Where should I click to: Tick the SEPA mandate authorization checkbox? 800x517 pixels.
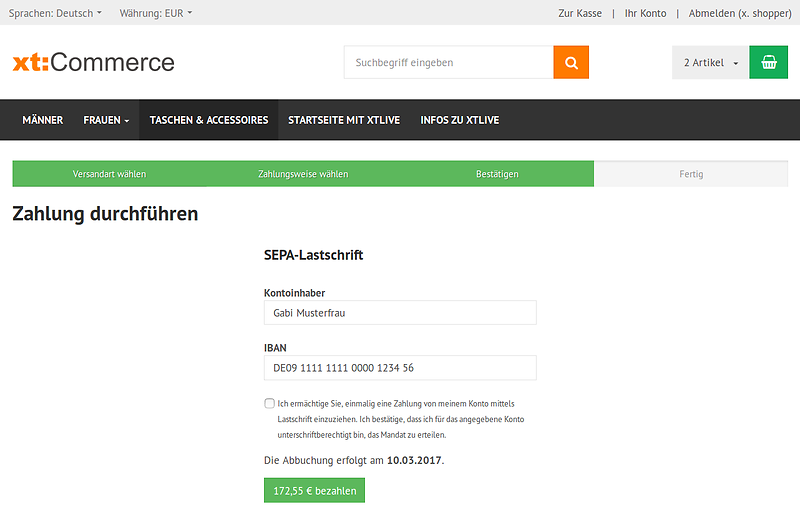click(269, 403)
